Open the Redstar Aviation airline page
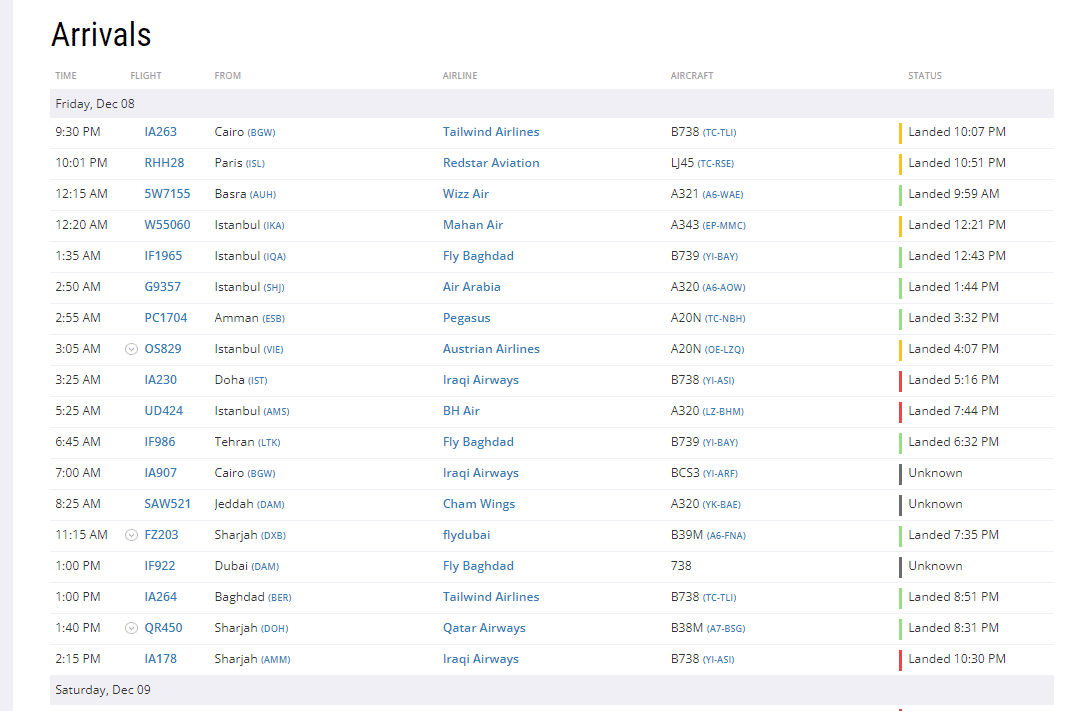 pos(491,163)
